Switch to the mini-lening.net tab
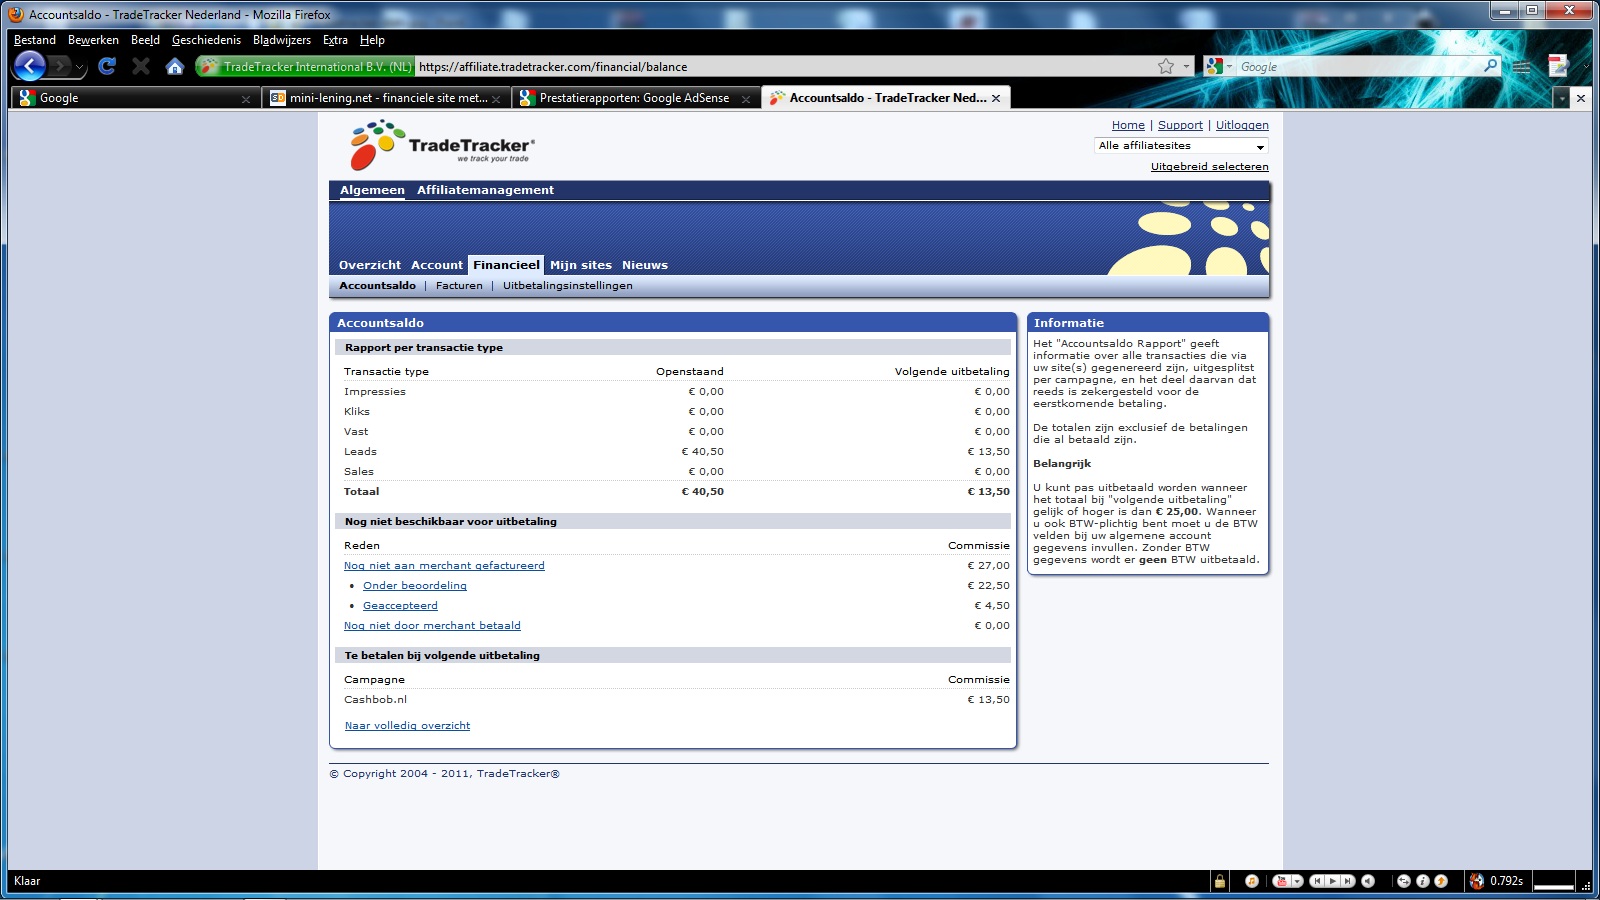1600x900 pixels. point(385,98)
